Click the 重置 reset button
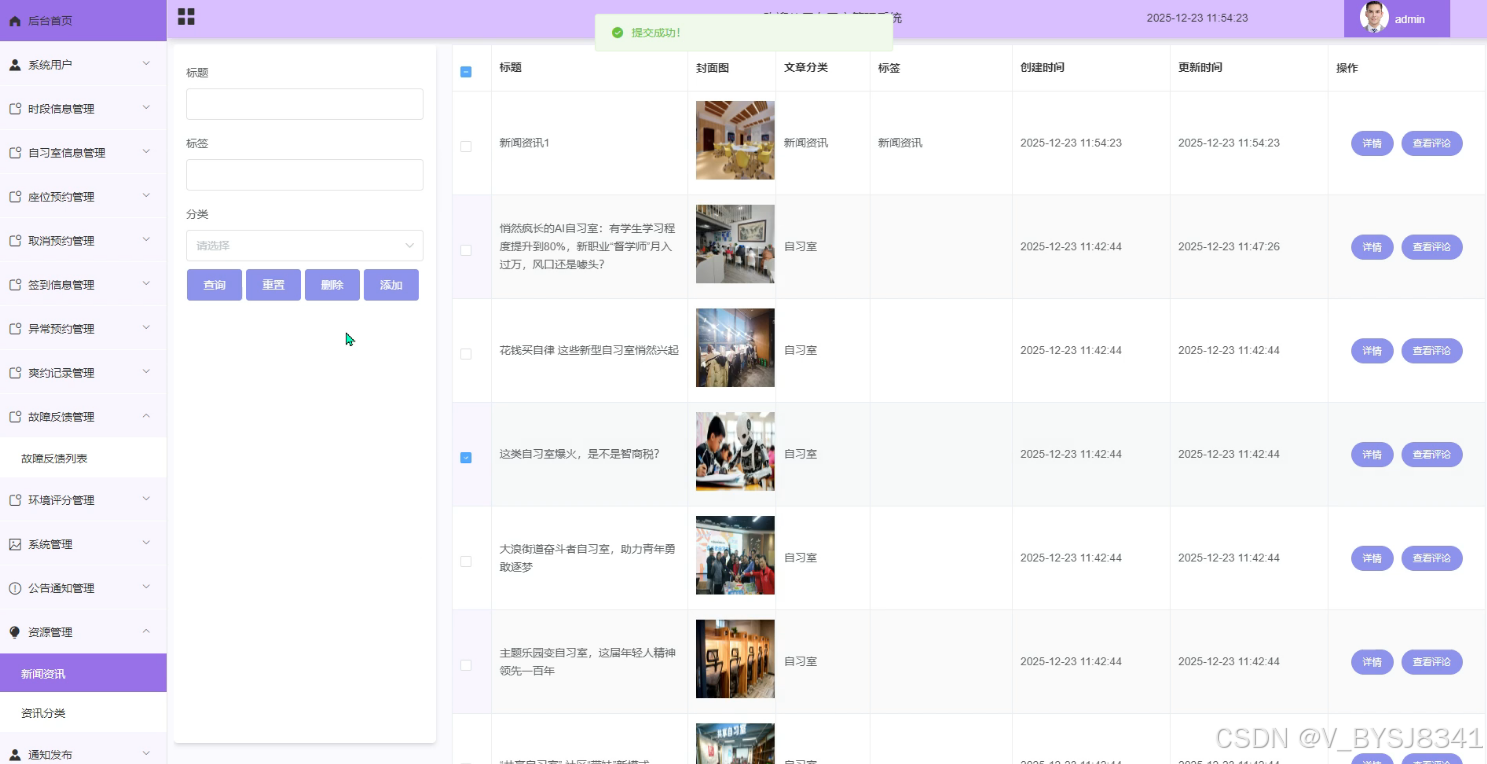This screenshot has height=764, width=1487. pyautogui.click(x=273, y=285)
